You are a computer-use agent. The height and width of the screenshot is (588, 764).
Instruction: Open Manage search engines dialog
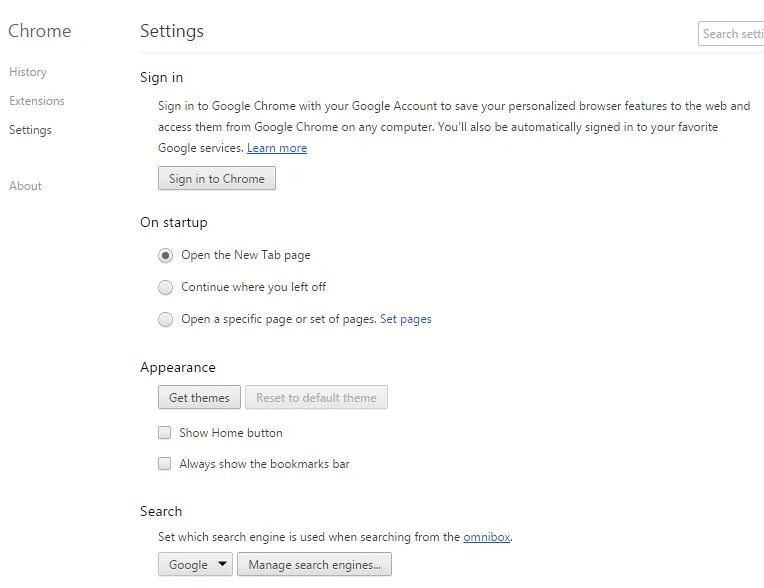[314, 565]
